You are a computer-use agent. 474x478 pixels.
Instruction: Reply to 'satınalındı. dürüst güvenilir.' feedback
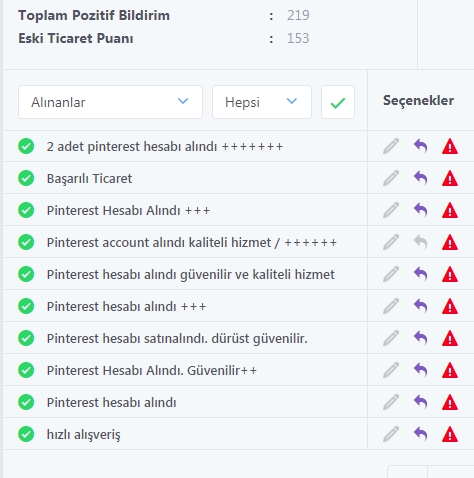pos(421,338)
